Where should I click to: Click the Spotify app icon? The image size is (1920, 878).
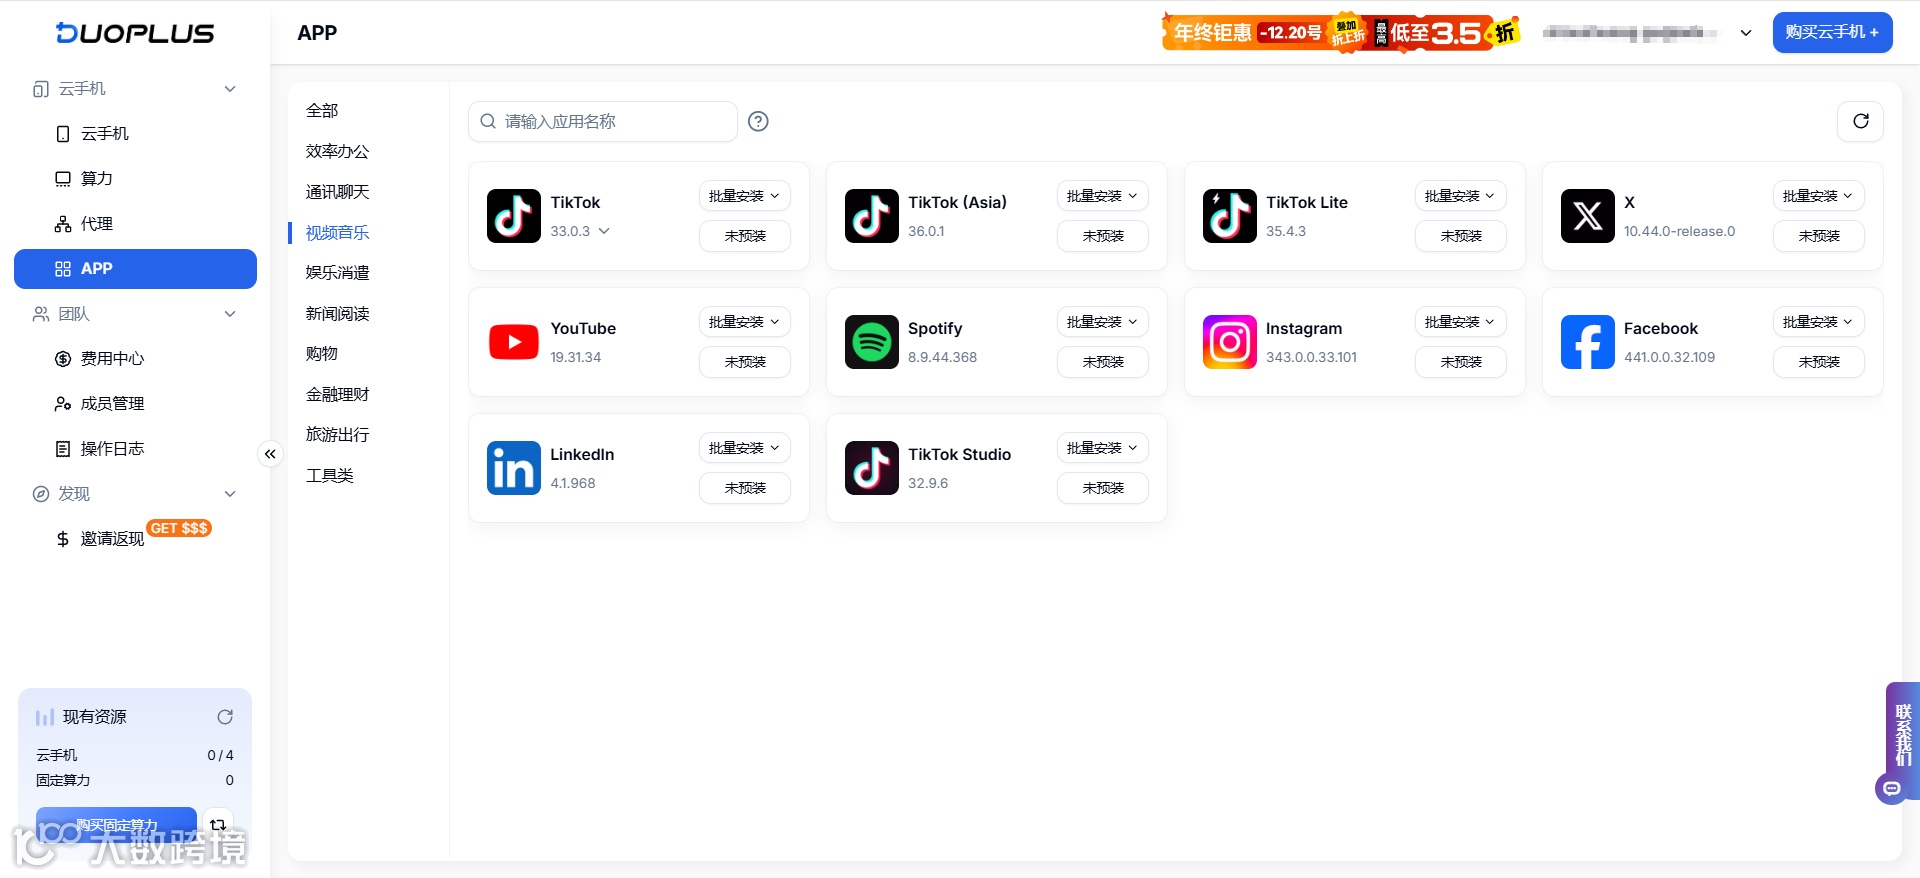pos(872,342)
